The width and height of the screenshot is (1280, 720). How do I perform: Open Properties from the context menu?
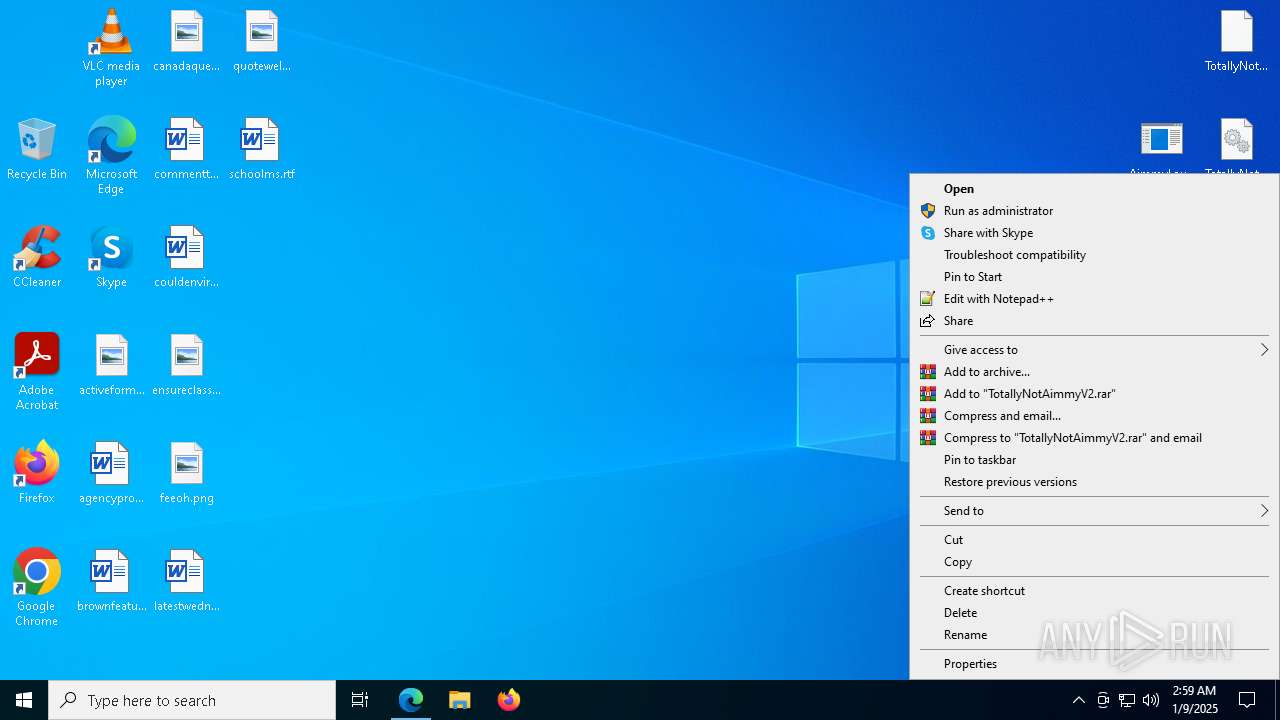pyautogui.click(x=1094, y=664)
